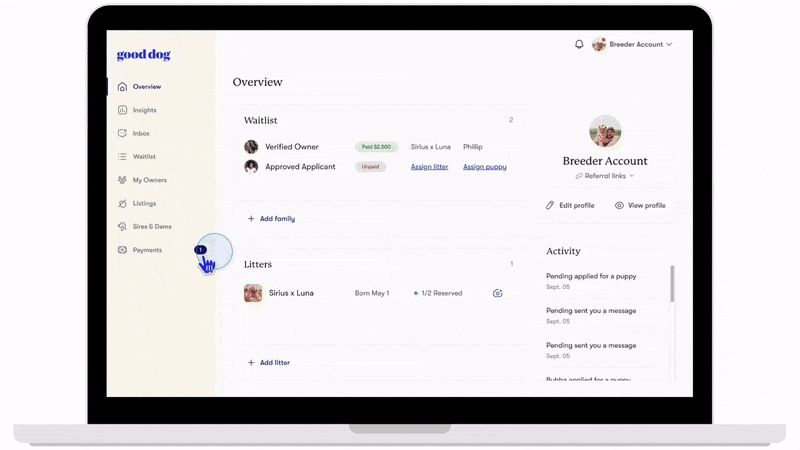The width and height of the screenshot is (800, 450).
Task: Click the Add family button
Action: [271, 218]
